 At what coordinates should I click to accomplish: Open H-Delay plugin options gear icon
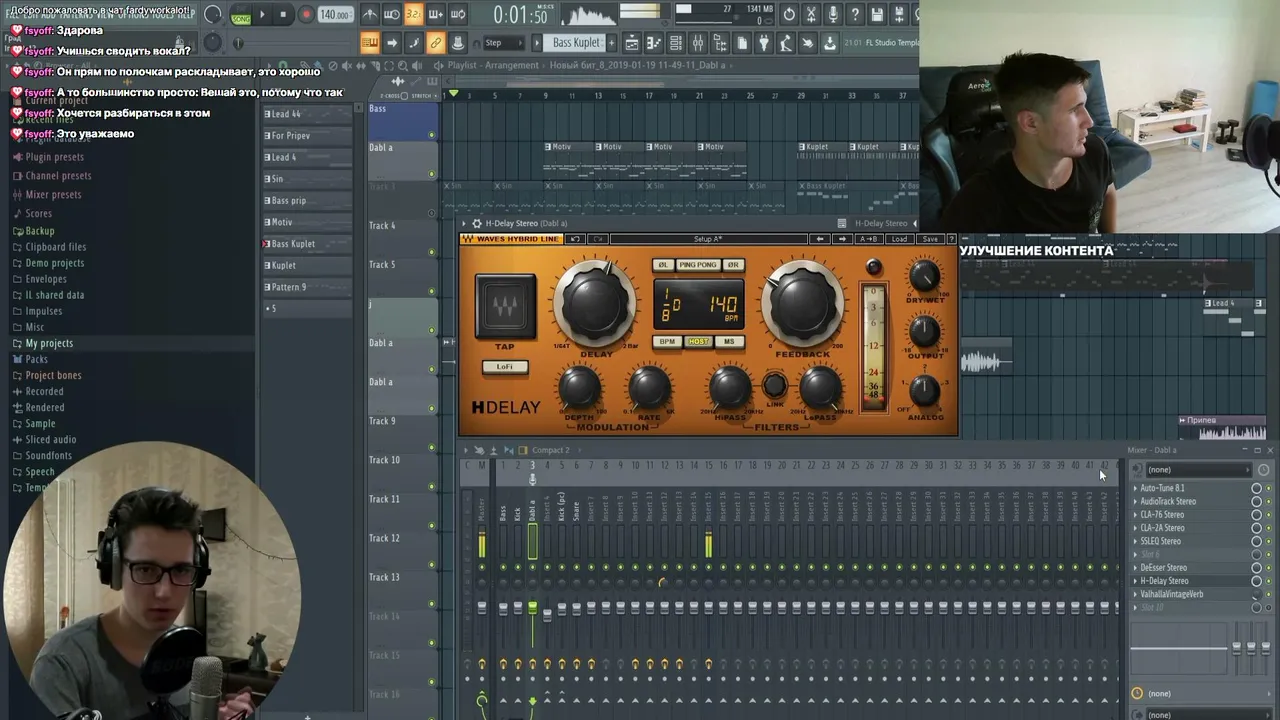pyautogui.click(x=476, y=224)
